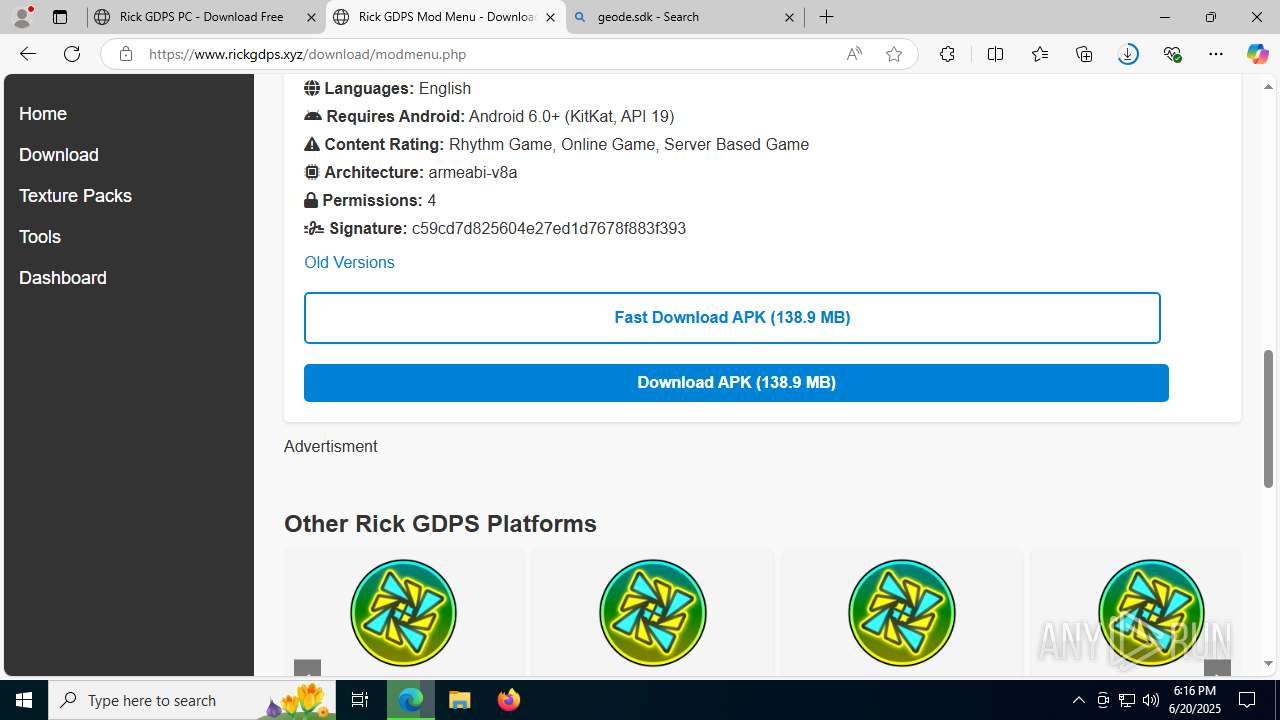1280x720 pixels.
Task: Open Tab actions menu icon
Action: click(60, 17)
